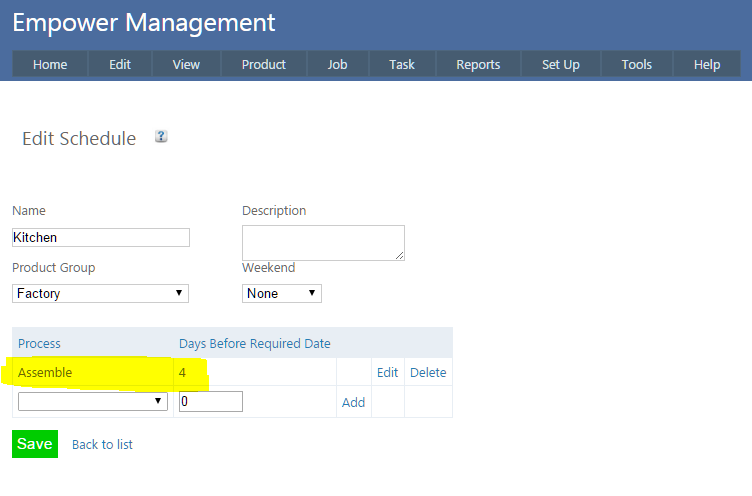The height and width of the screenshot is (496, 752).
Task: Focus the Days Before Required Date input
Action: point(210,401)
